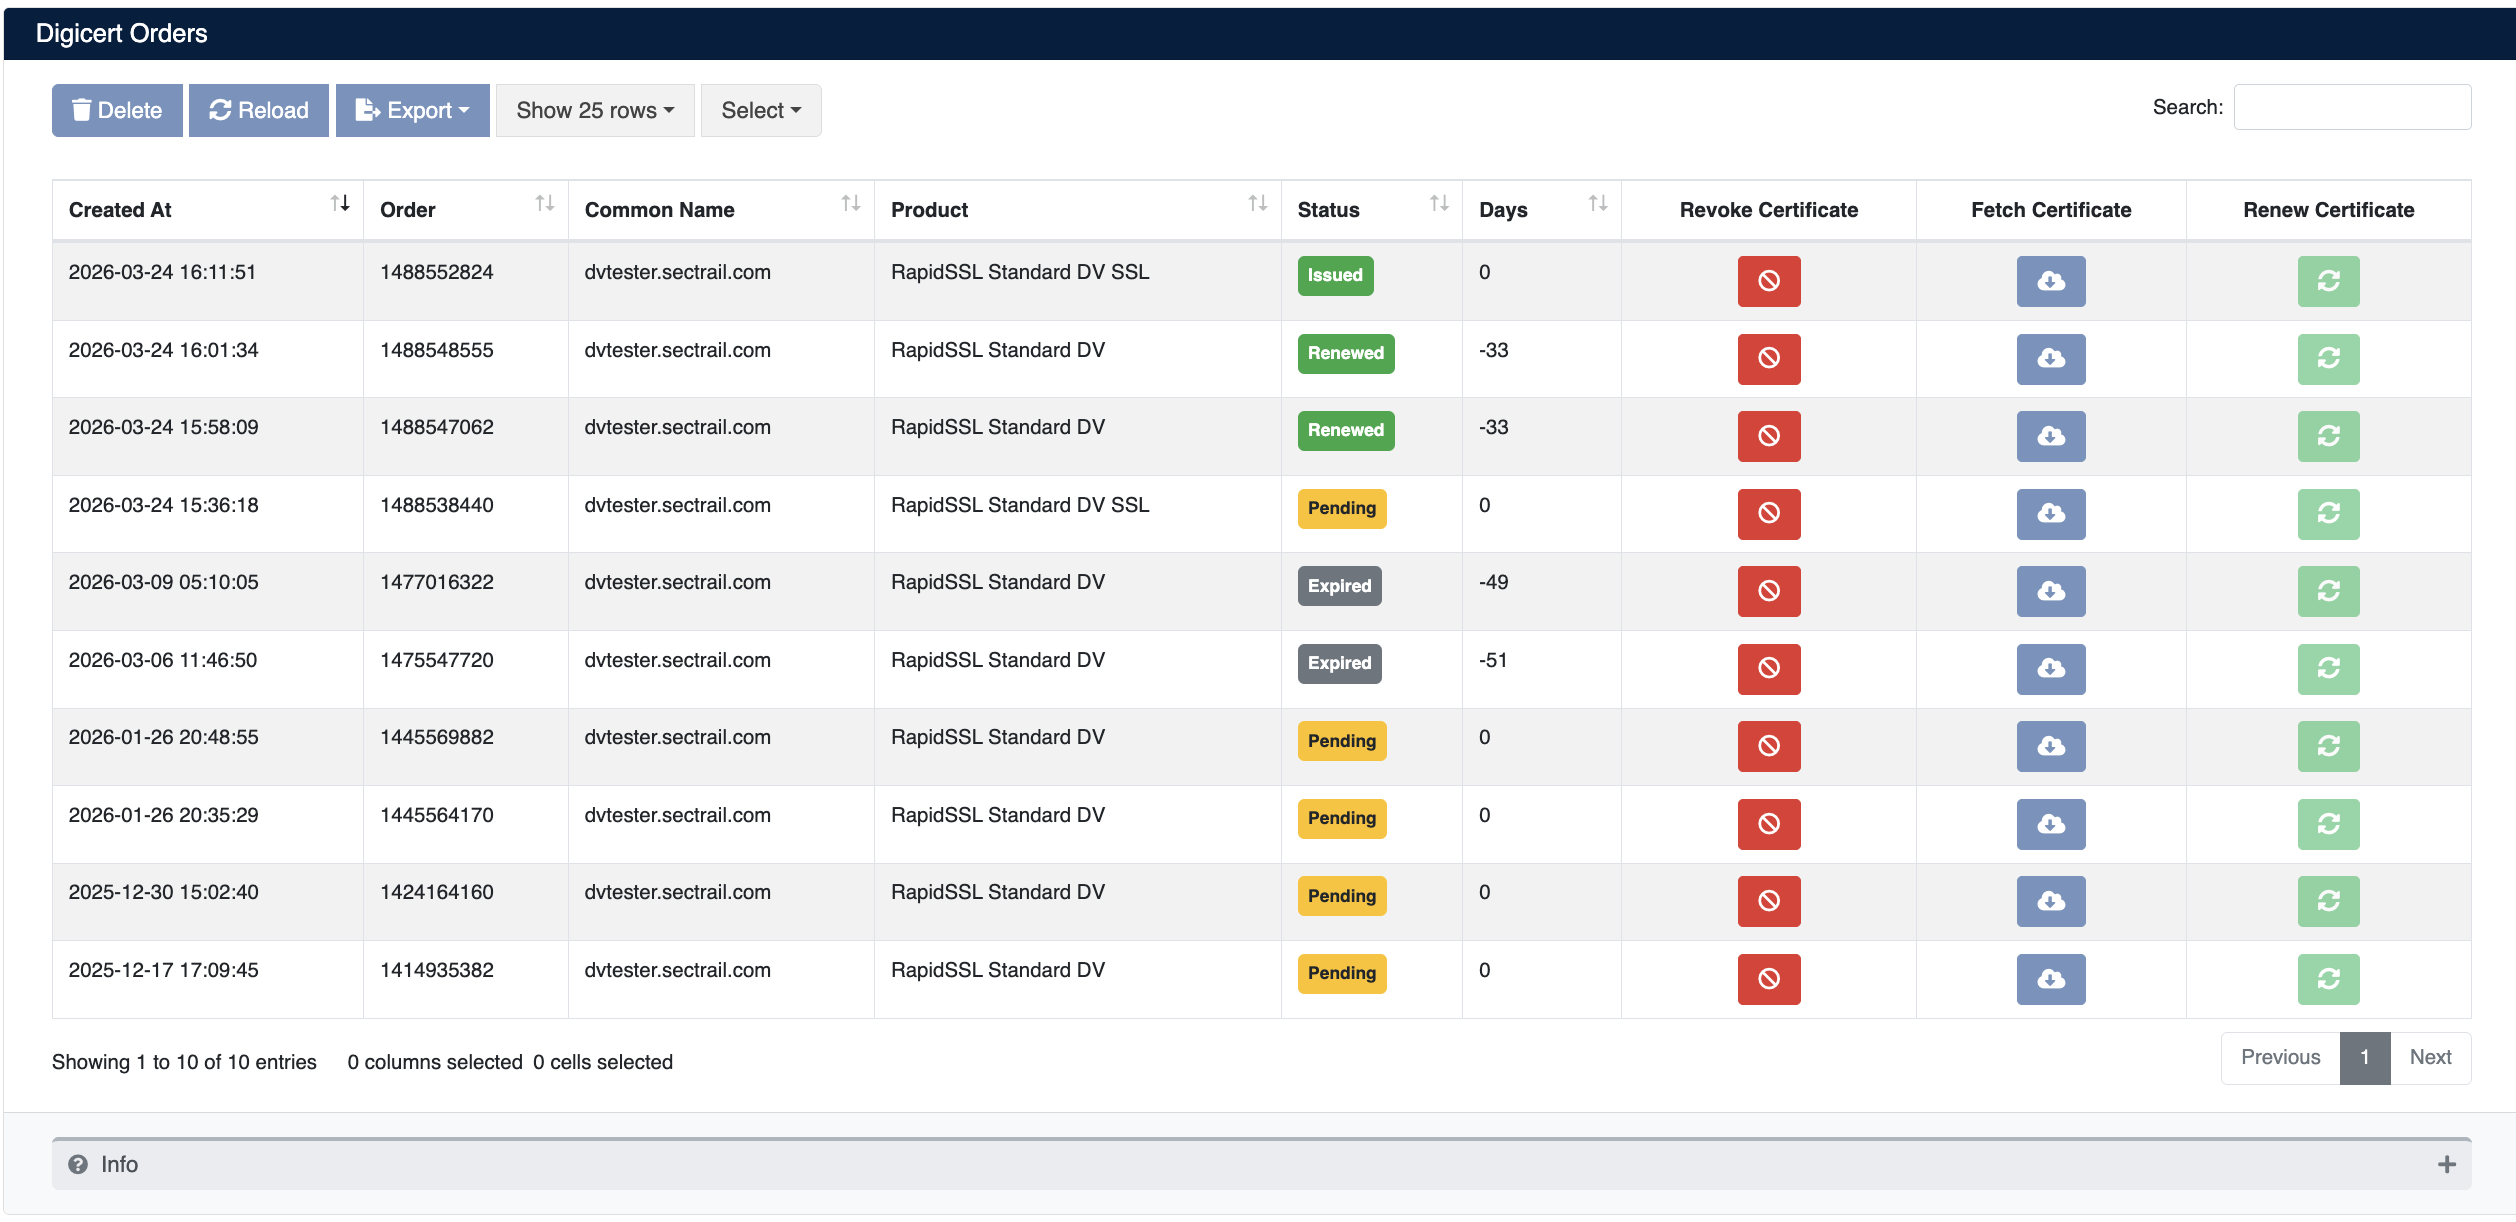Fetch certificate for order 1488547062
The height and width of the screenshot is (1222, 2516).
click(x=2050, y=436)
